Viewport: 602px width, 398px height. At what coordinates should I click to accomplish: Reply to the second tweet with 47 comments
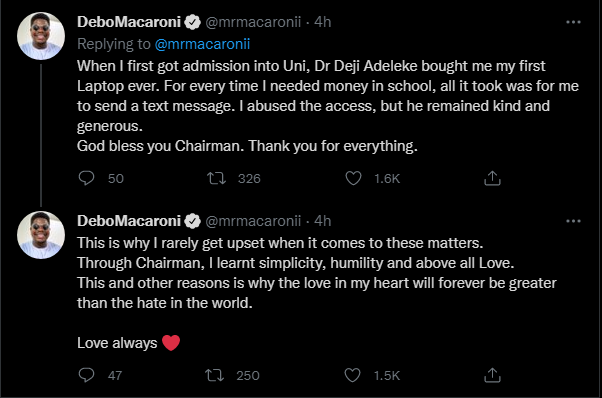click(86, 375)
